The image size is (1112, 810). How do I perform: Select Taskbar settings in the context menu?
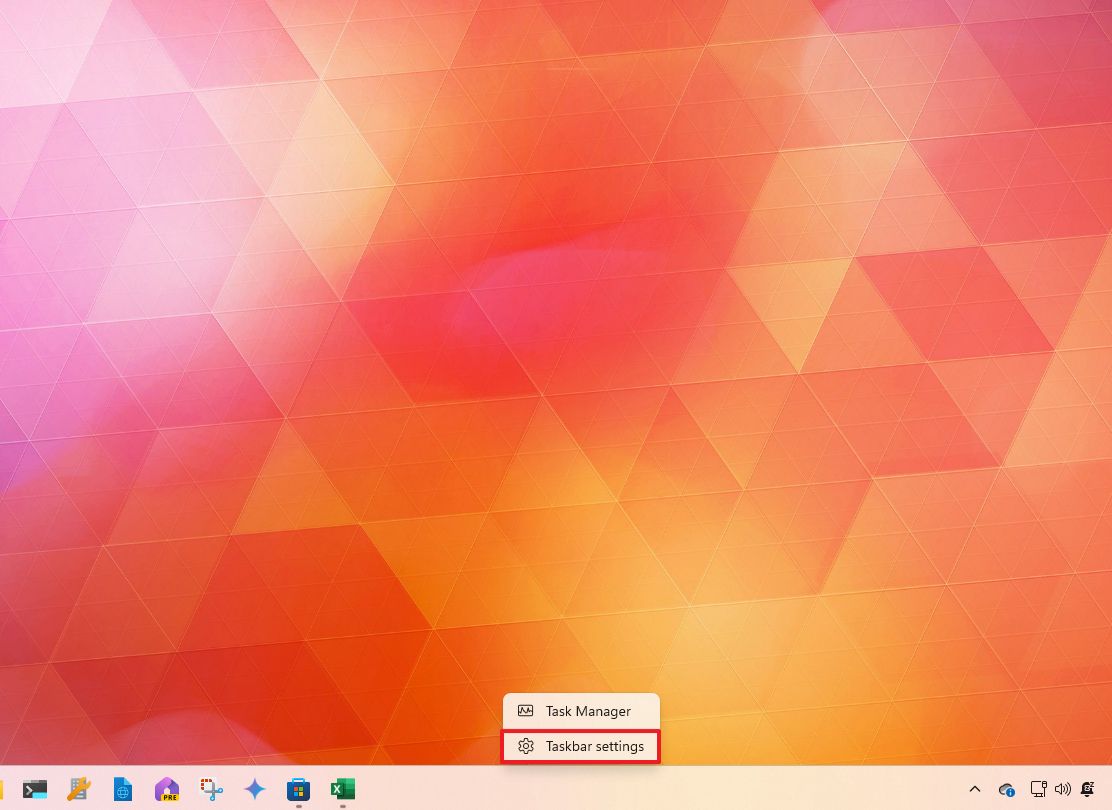[594, 747]
